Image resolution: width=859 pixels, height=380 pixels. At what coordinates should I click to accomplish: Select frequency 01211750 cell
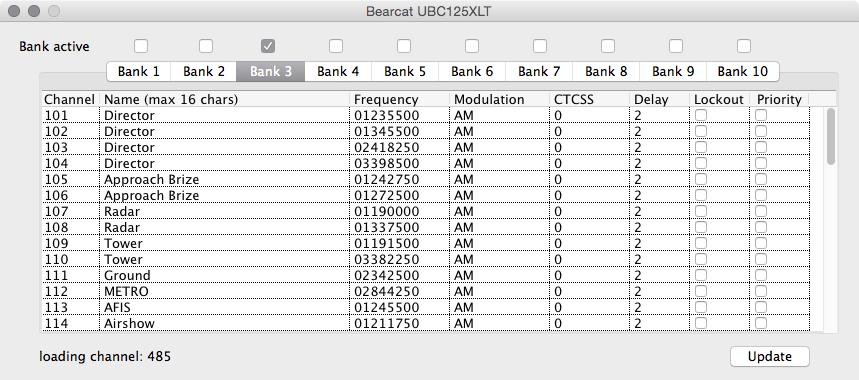click(x=399, y=323)
